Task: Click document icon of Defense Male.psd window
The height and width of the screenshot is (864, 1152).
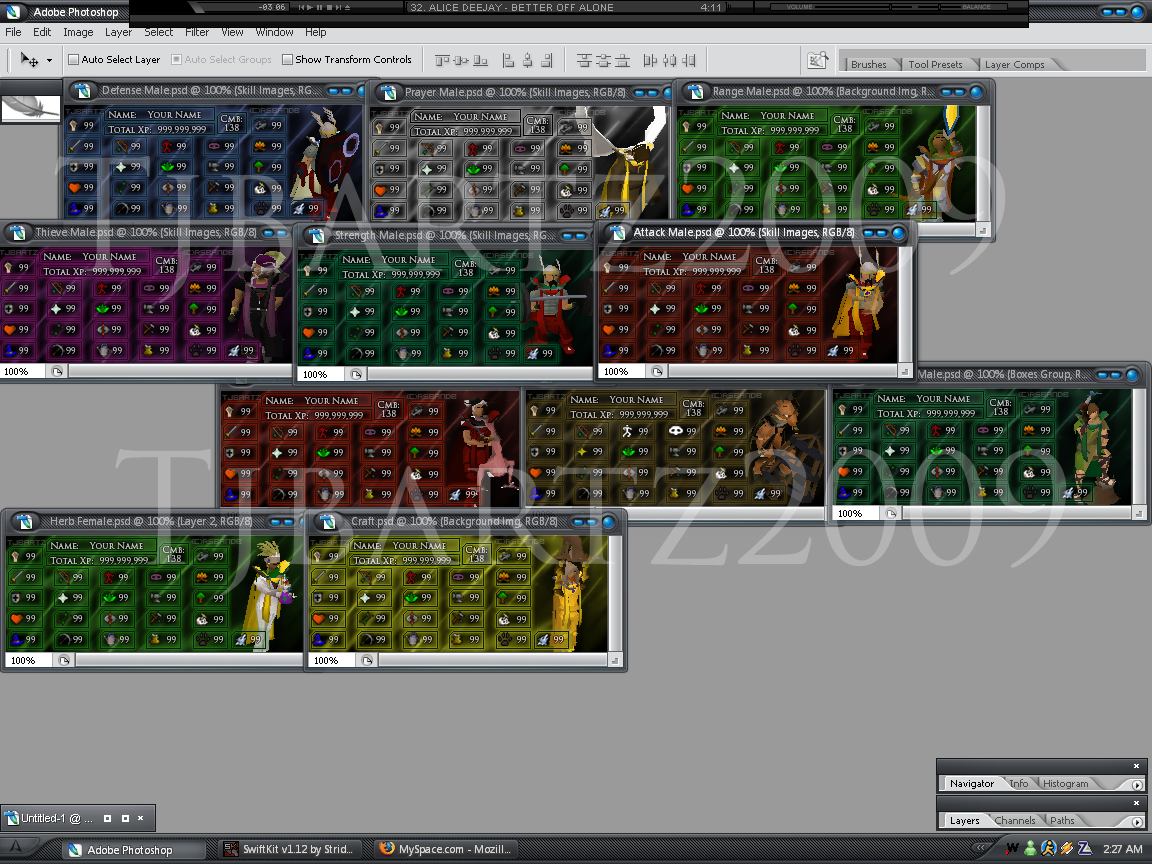Action: point(83,91)
